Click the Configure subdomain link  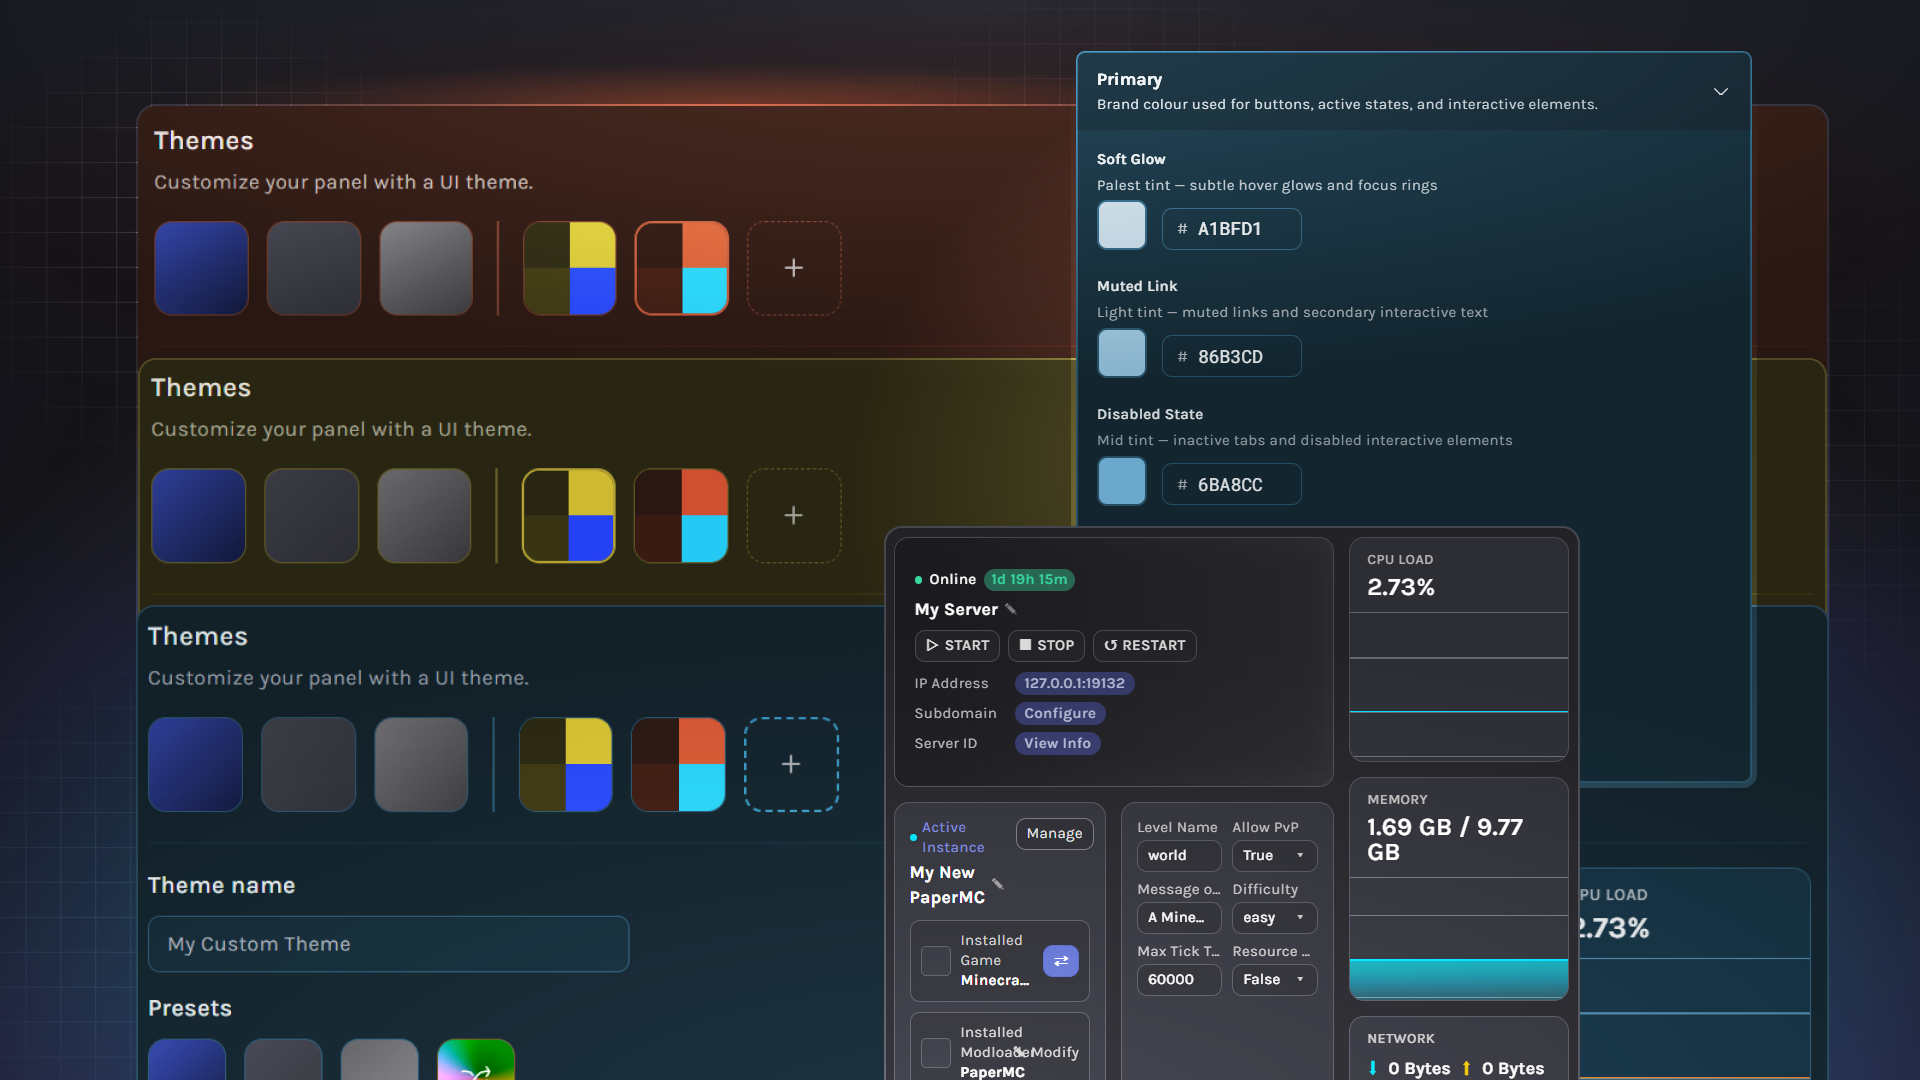[x=1060, y=714]
